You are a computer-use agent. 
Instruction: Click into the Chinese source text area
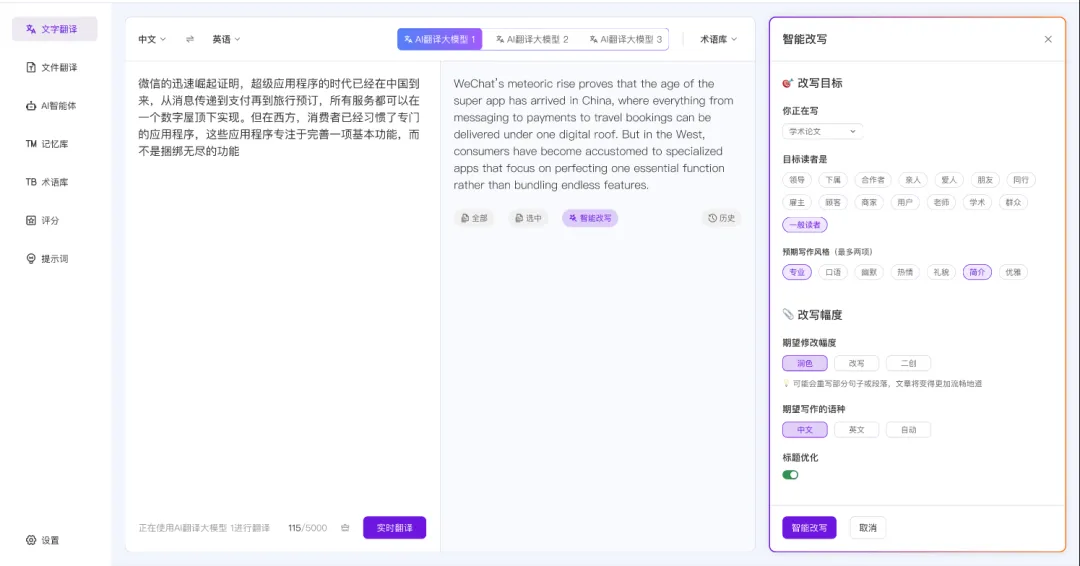[x=280, y=117]
